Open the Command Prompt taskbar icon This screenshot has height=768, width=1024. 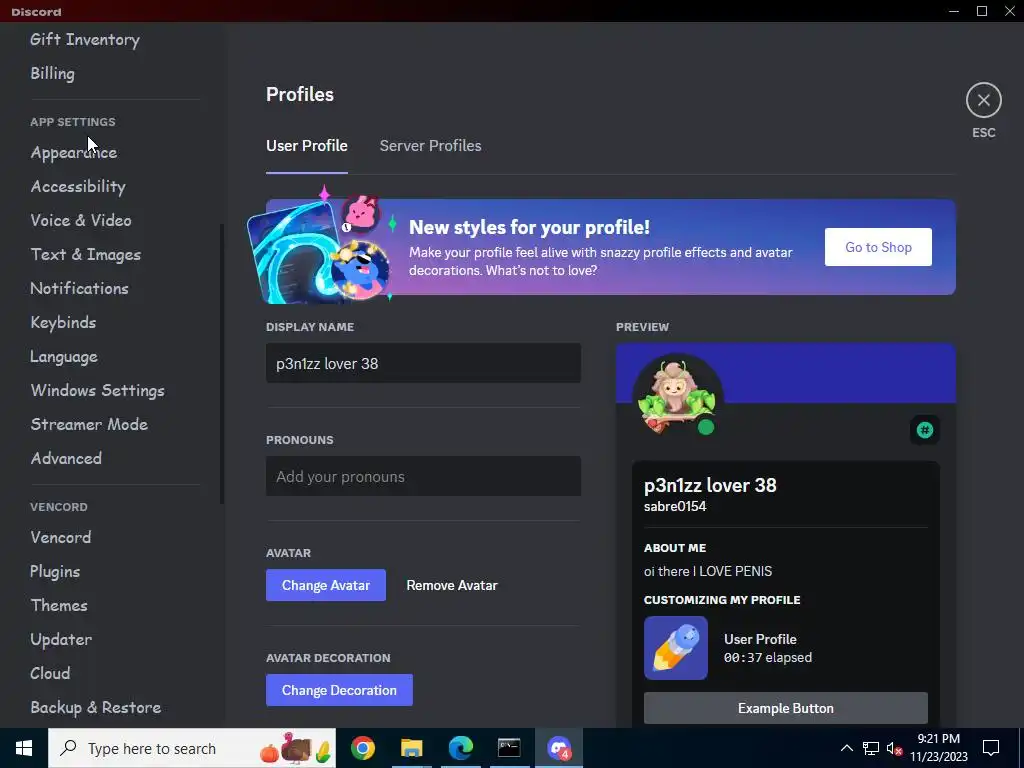pyautogui.click(x=509, y=748)
